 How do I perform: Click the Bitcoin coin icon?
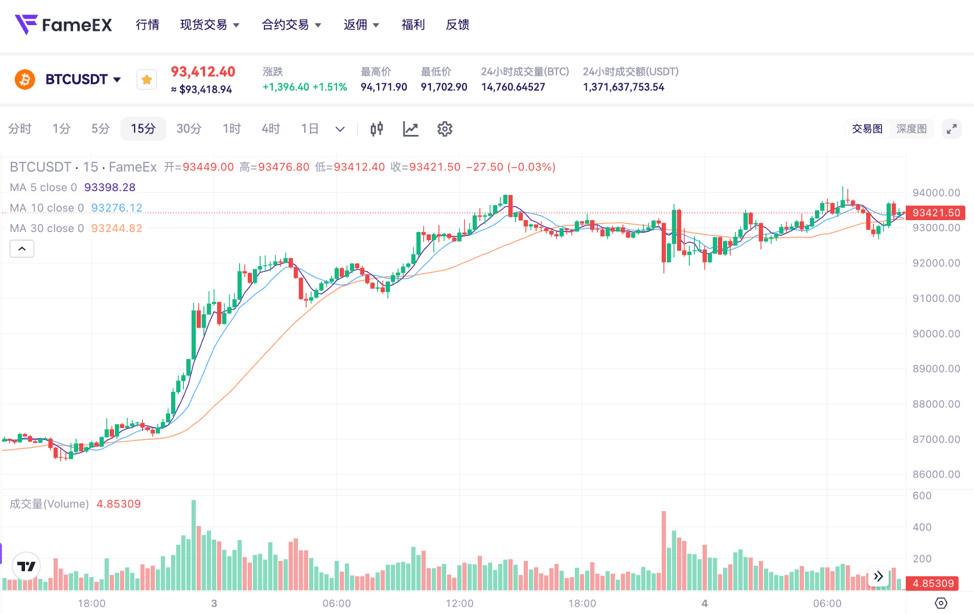(25, 79)
